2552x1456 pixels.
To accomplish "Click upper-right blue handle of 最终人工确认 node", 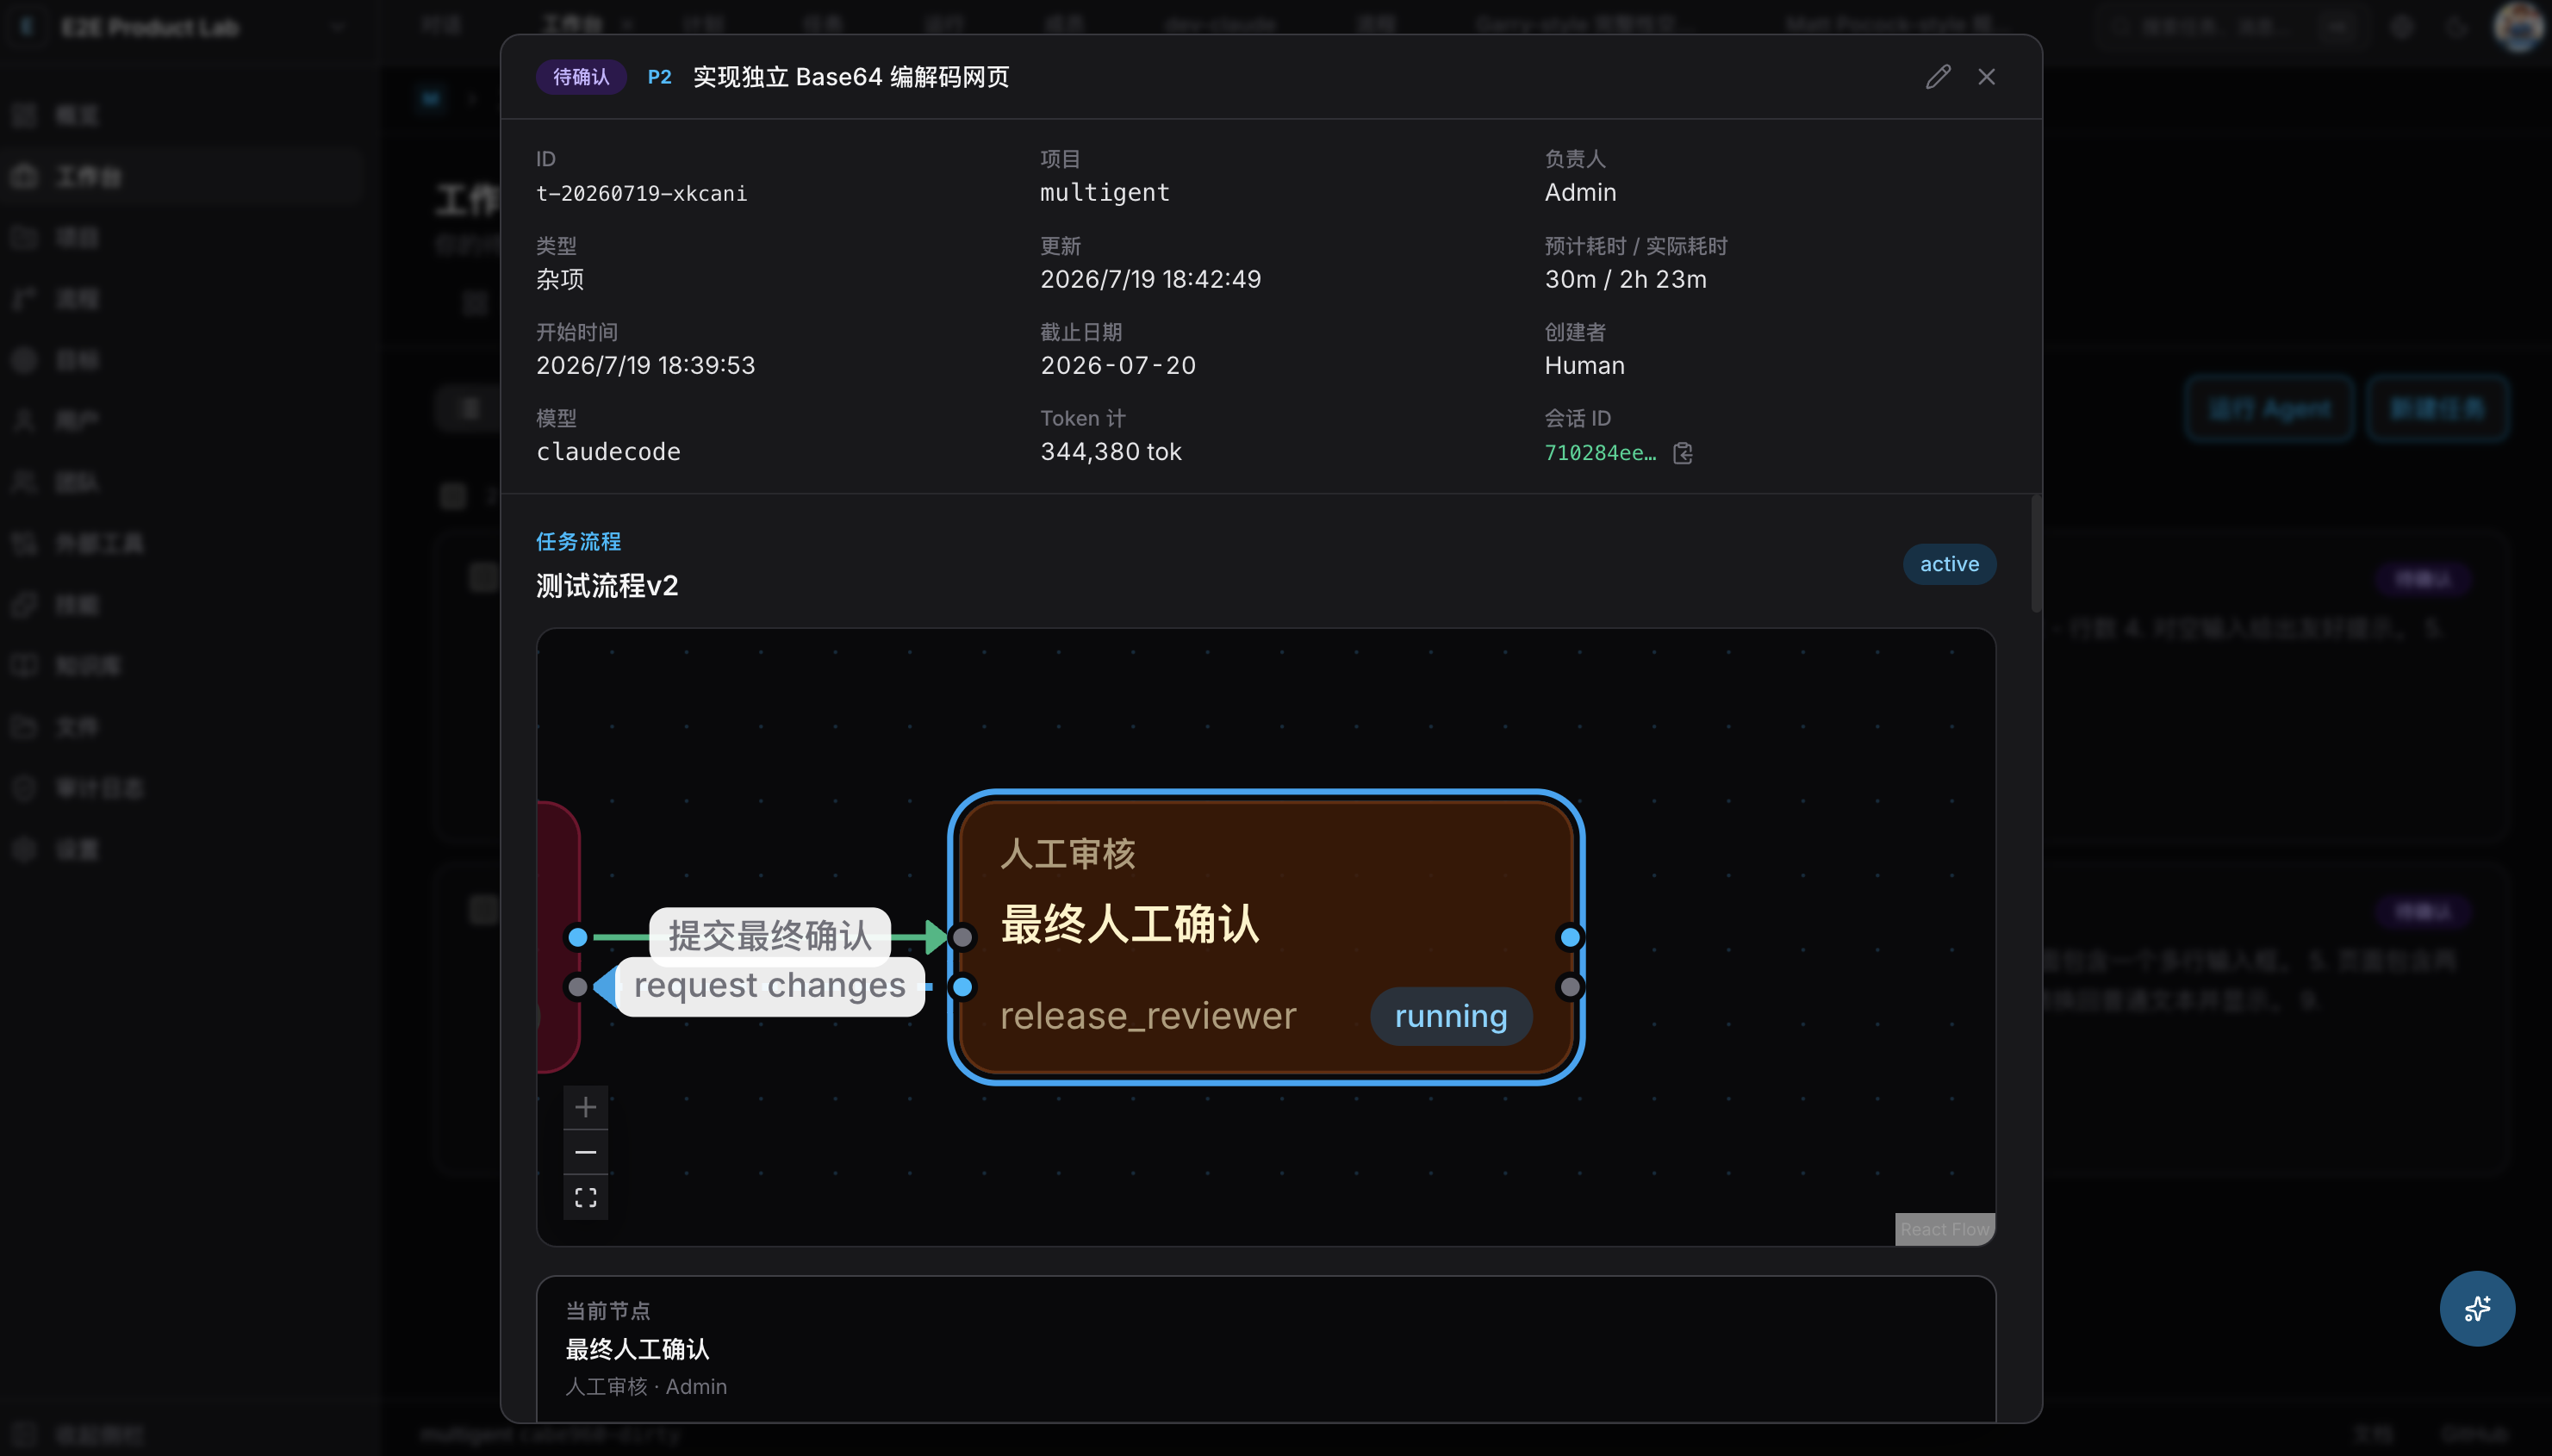I will click(1570, 937).
